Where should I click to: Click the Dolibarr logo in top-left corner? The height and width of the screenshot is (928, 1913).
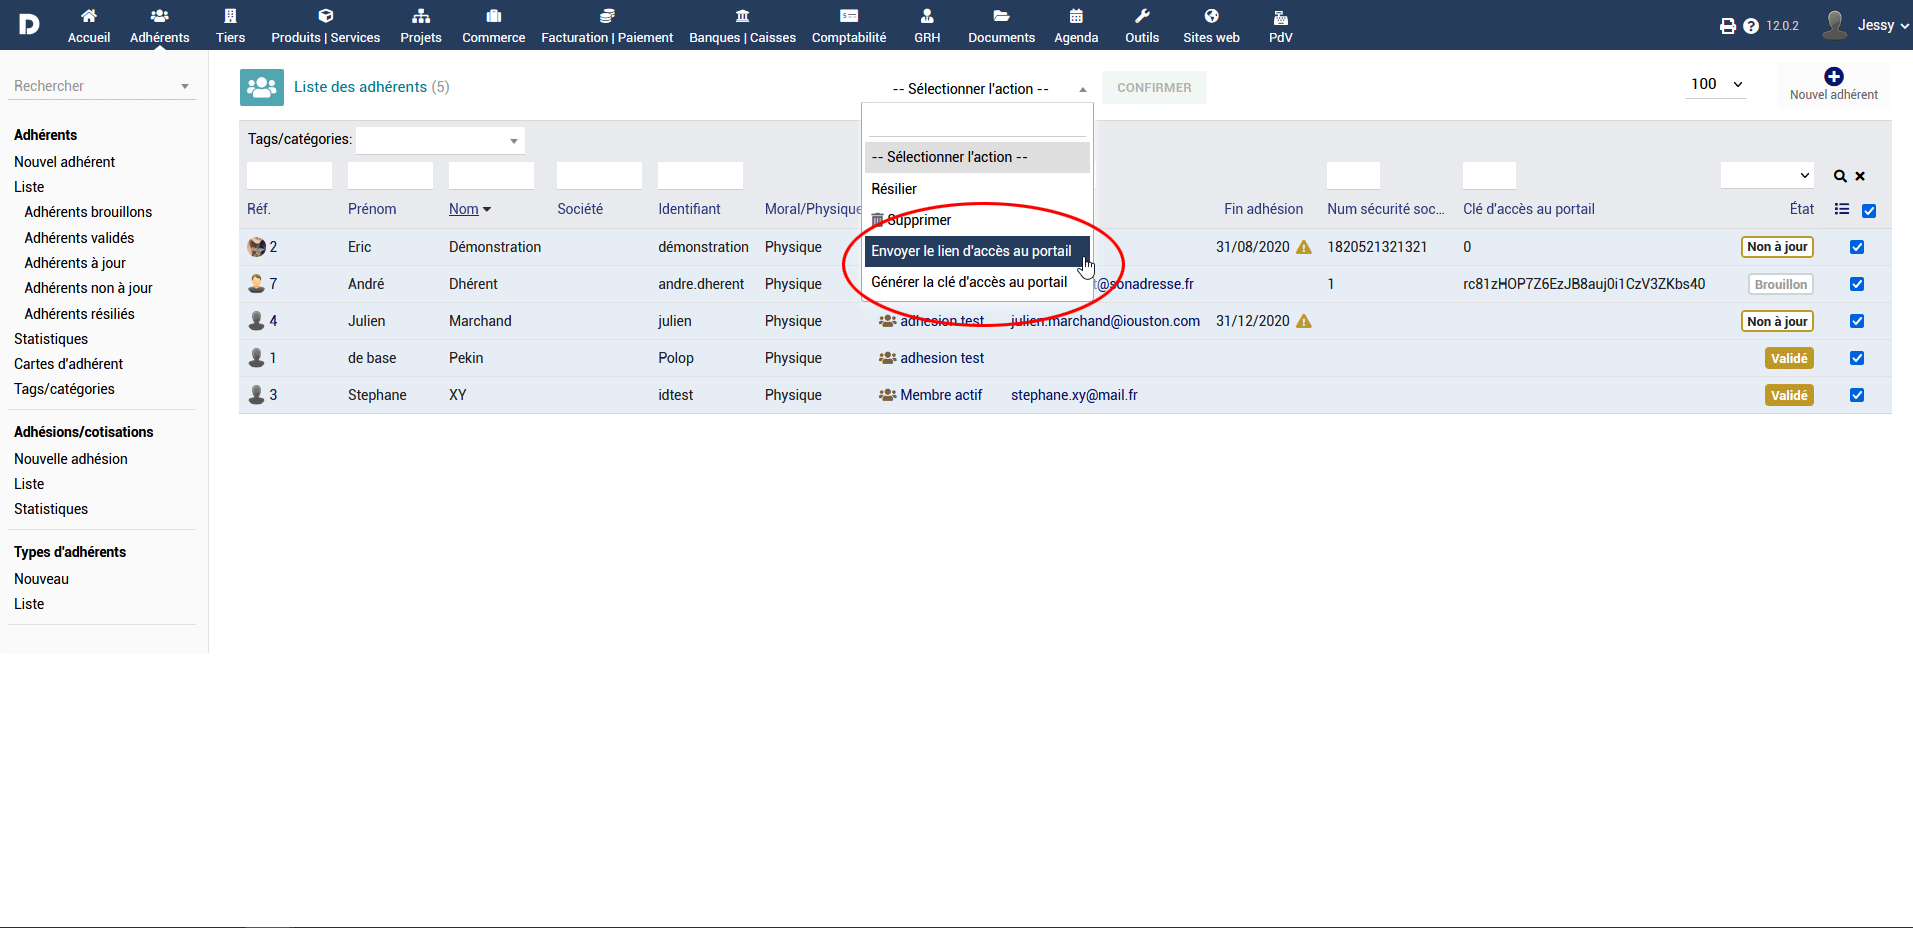(x=29, y=24)
